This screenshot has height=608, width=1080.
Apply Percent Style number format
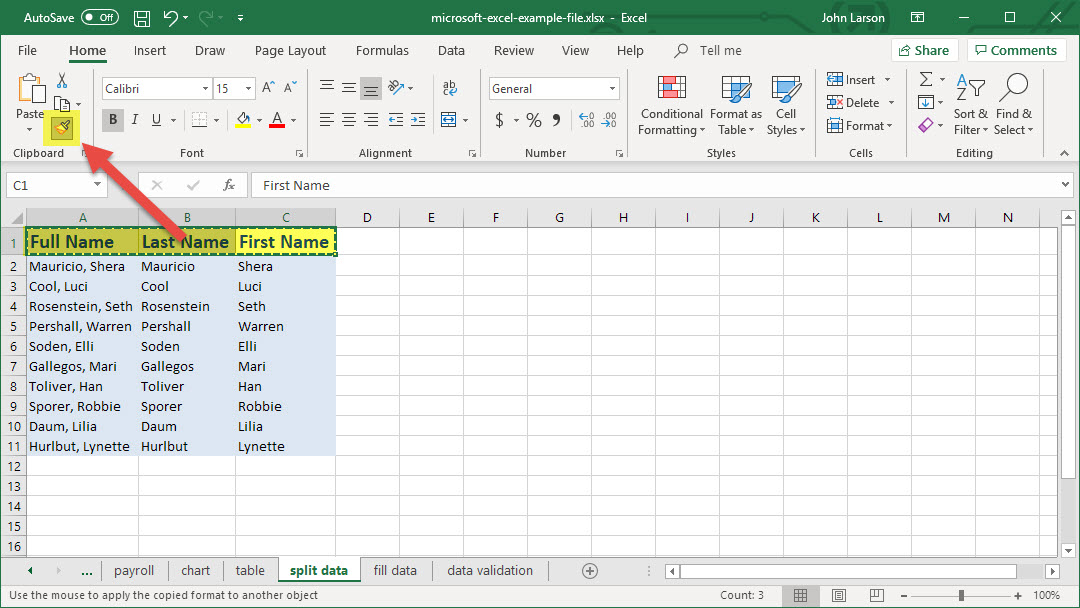point(534,120)
